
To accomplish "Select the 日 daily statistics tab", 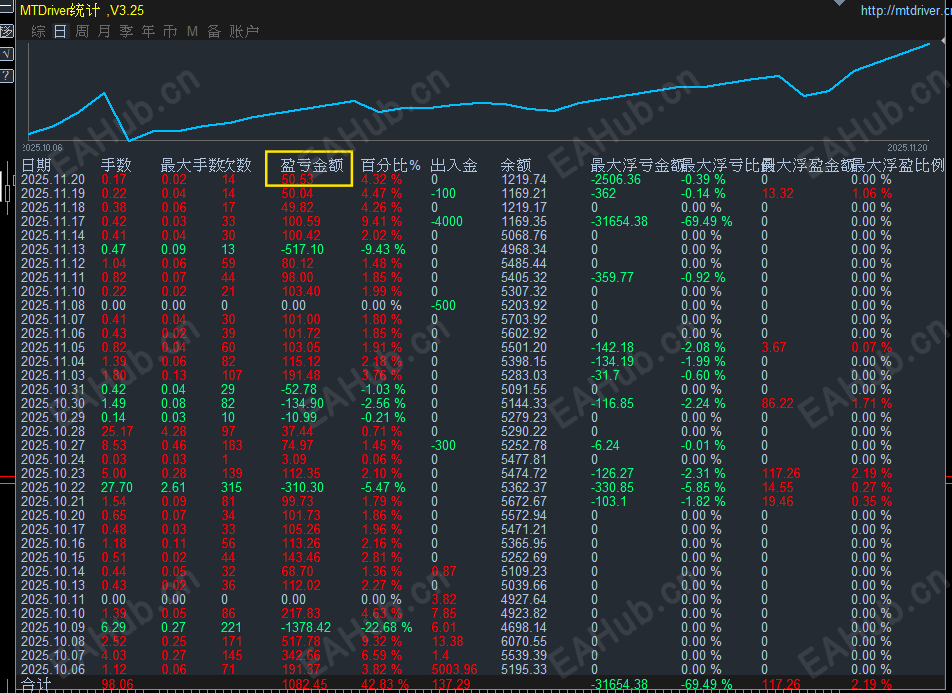I will (x=60, y=32).
